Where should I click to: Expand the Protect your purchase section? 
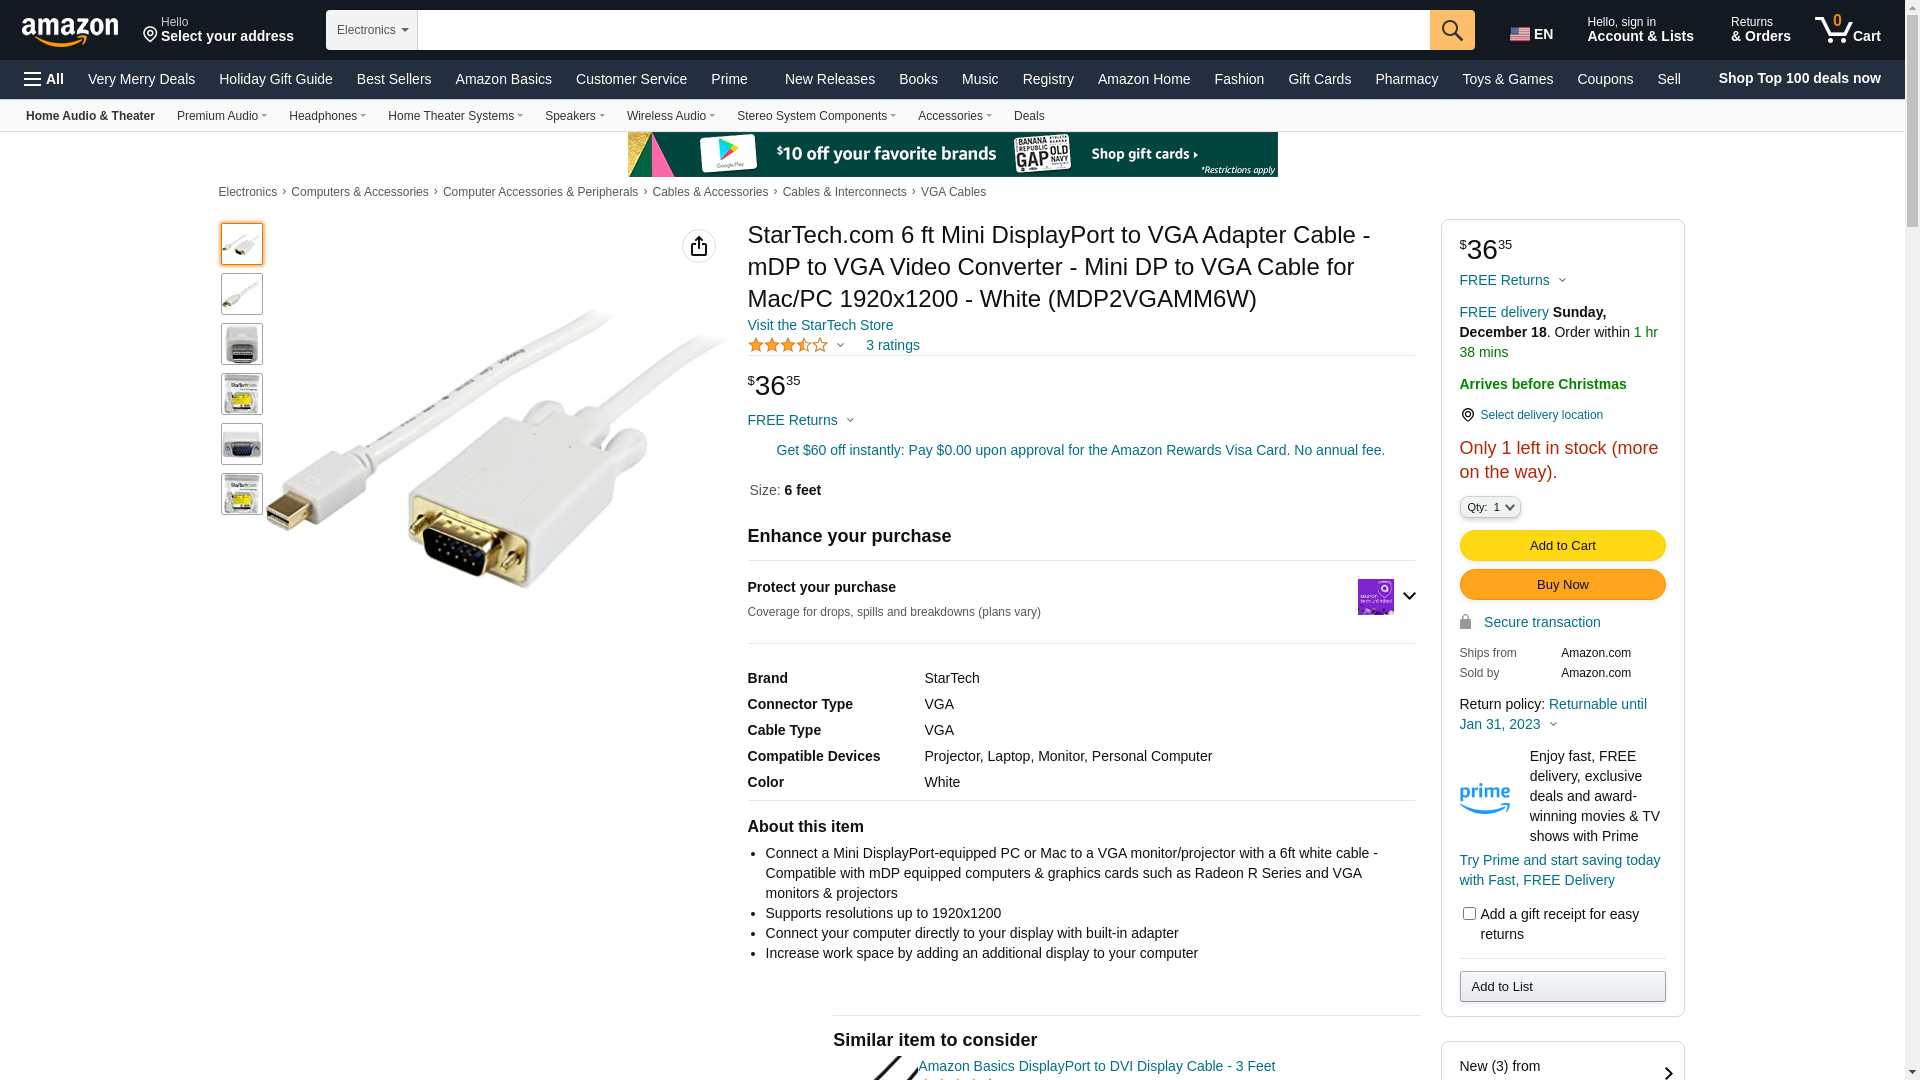click(x=1409, y=596)
